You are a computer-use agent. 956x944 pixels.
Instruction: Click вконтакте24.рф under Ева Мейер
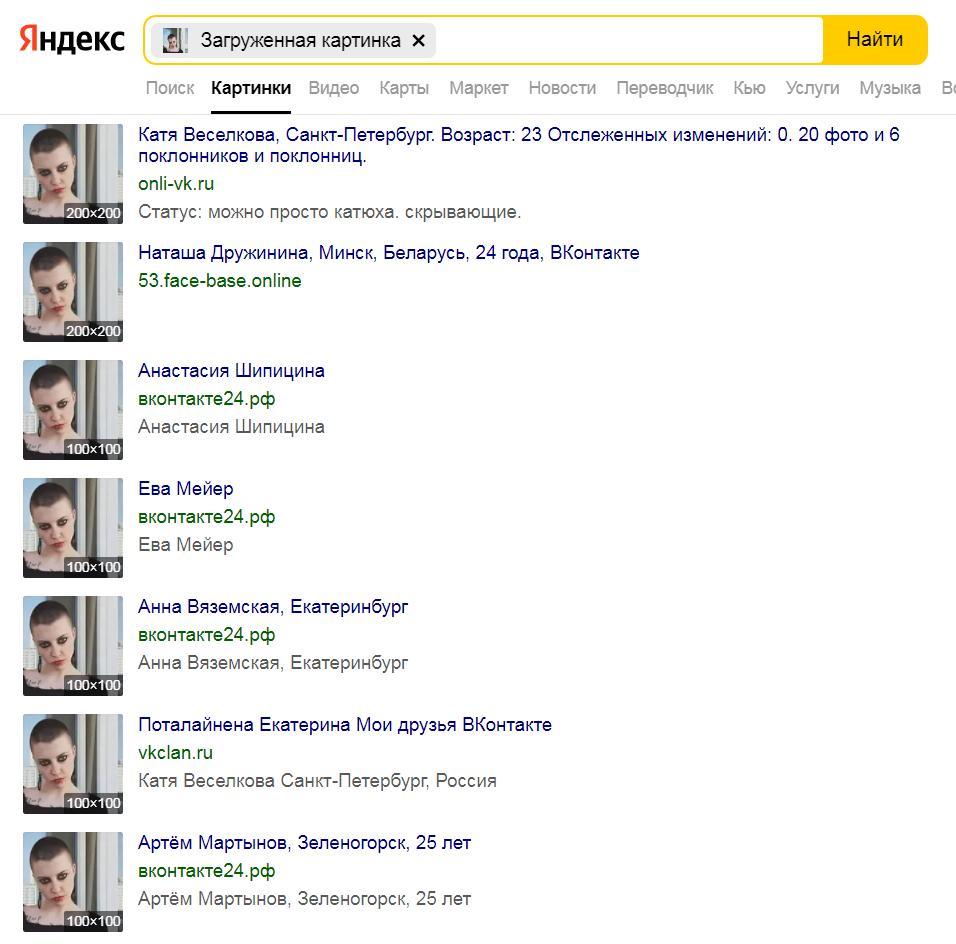[206, 517]
